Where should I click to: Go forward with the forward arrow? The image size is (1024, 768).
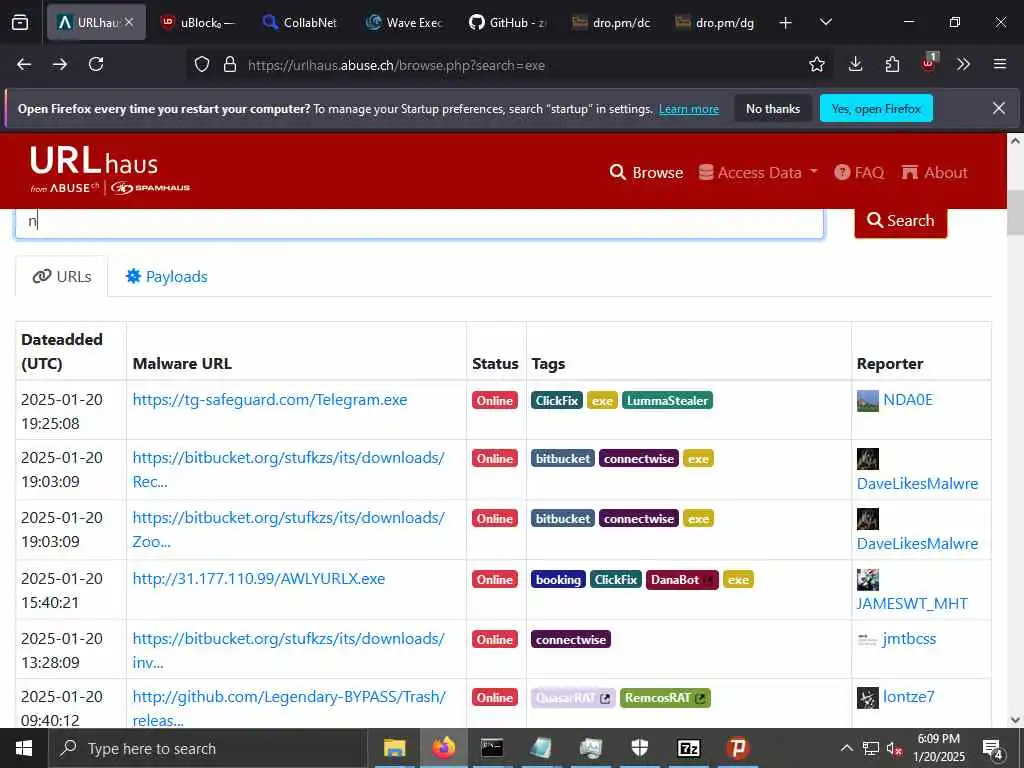[60, 64]
